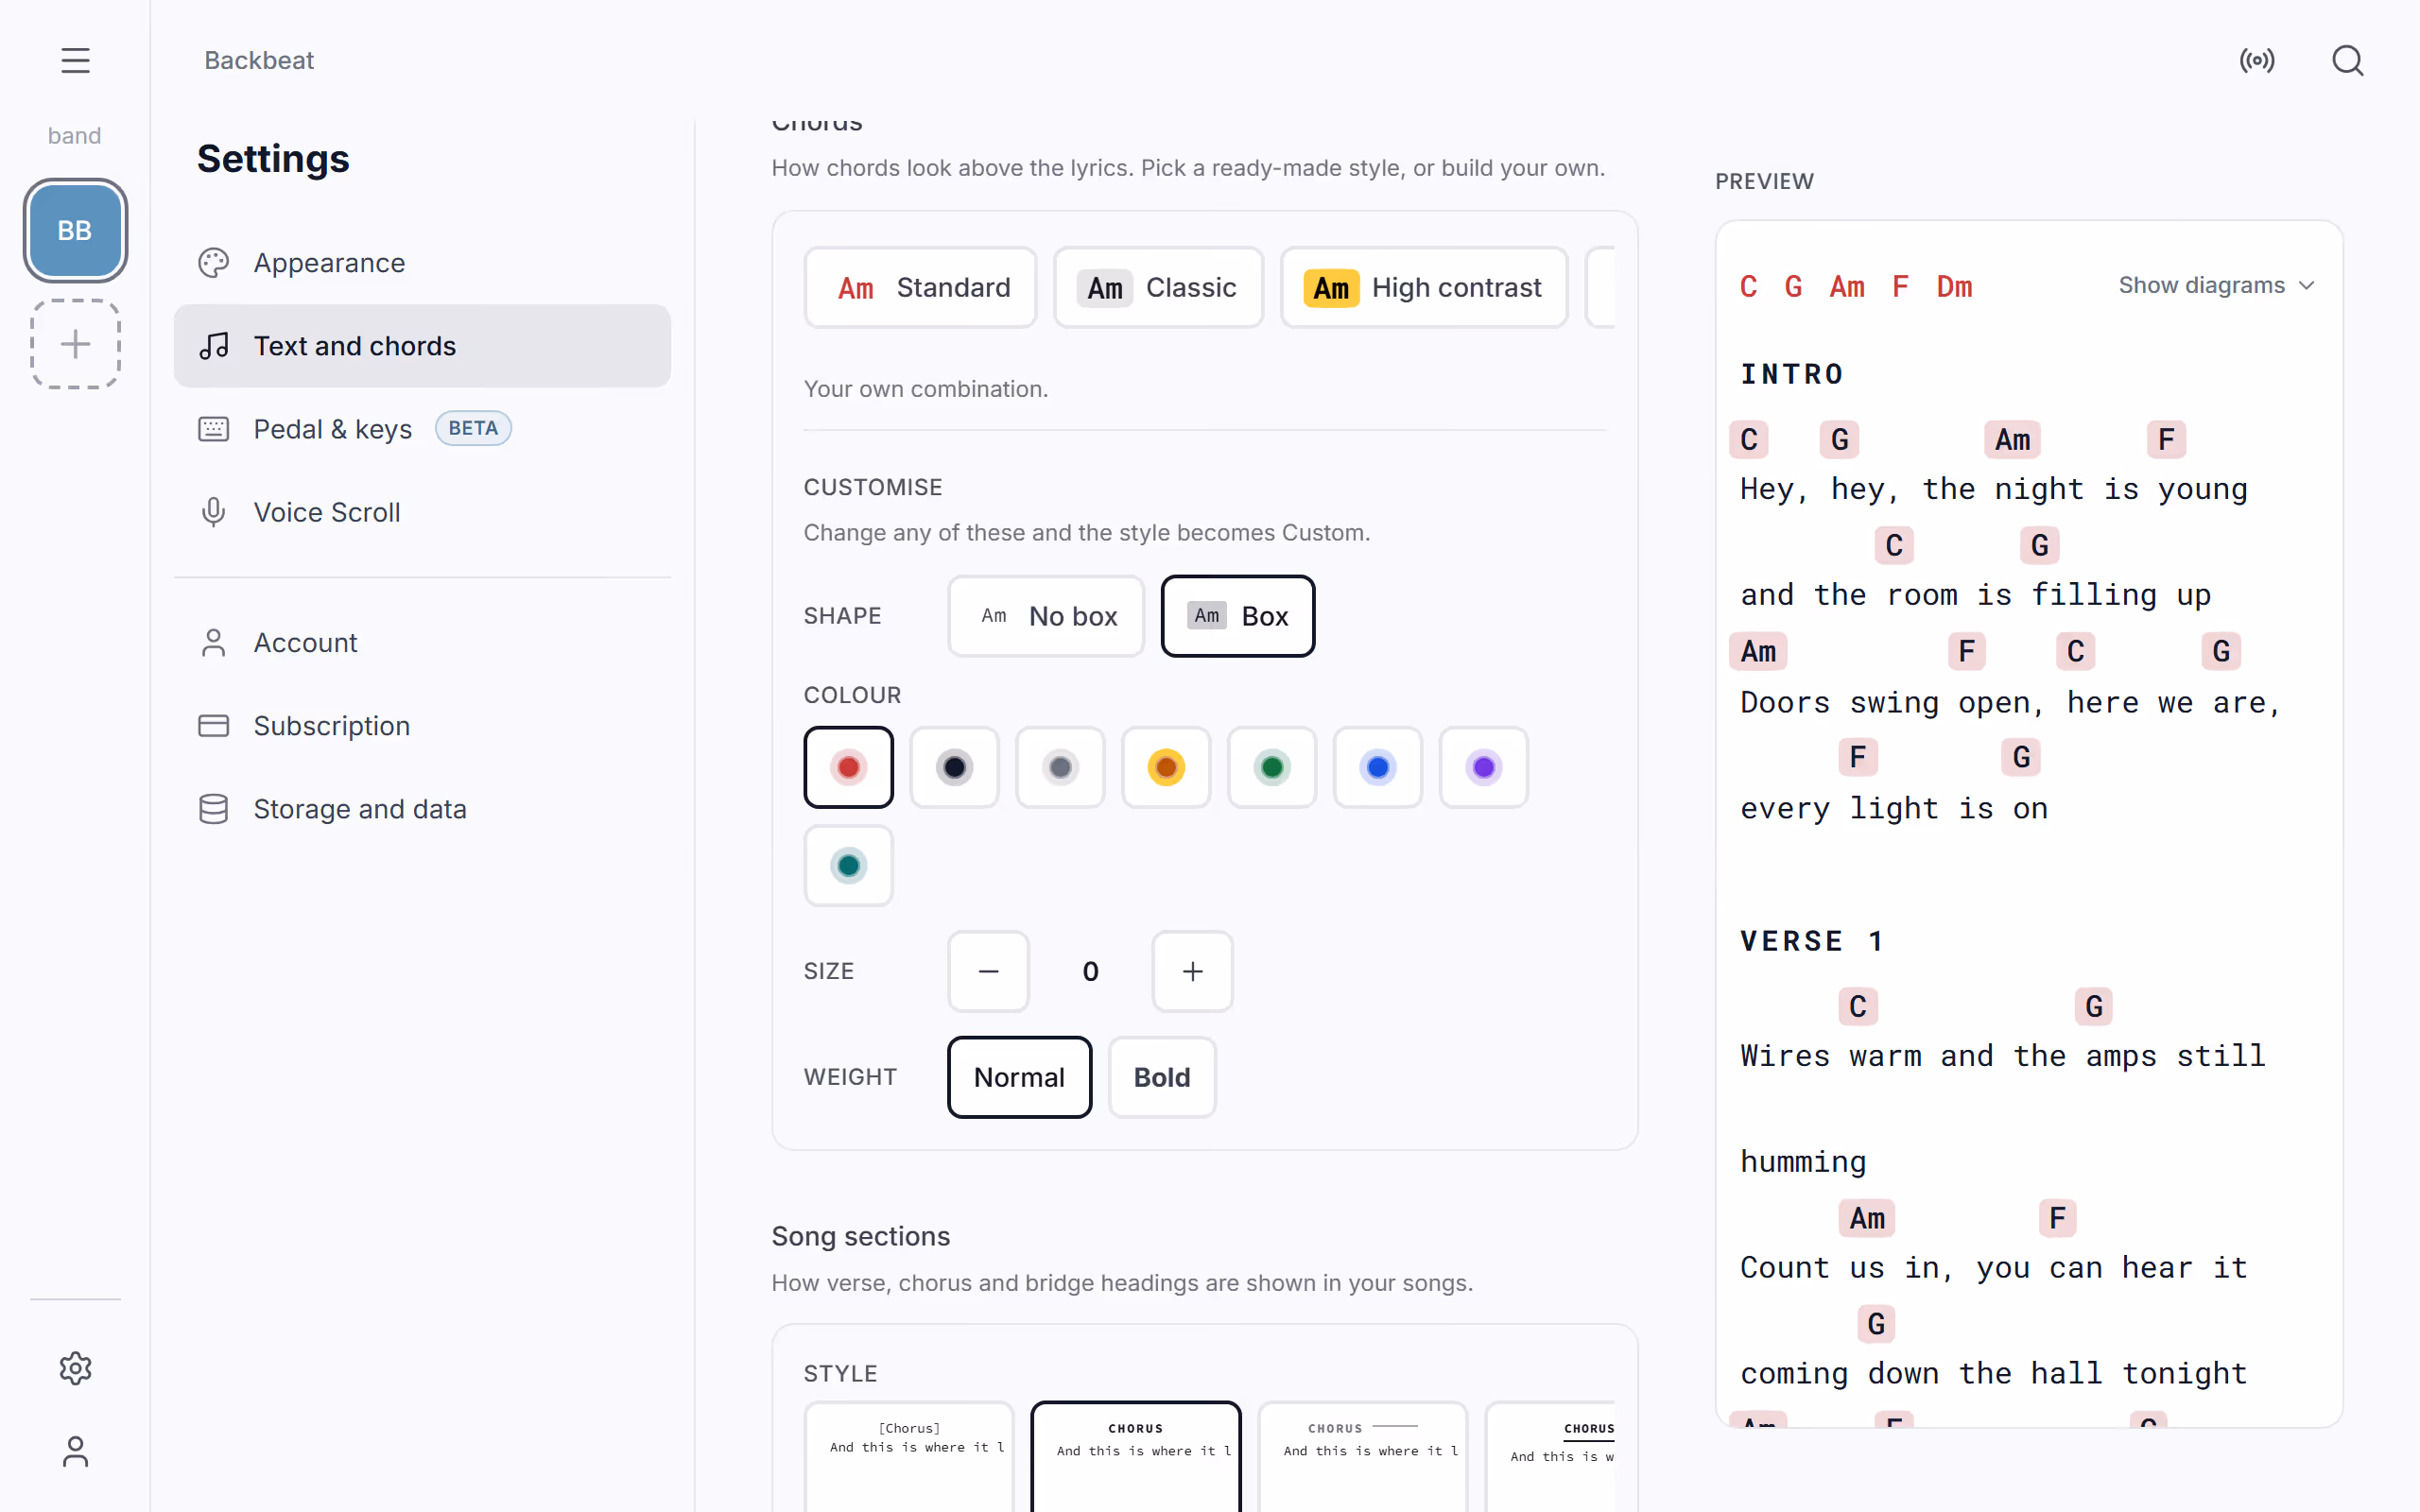Image resolution: width=2420 pixels, height=1512 pixels.
Task: Click the Subscription card icon
Action: (x=213, y=726)
